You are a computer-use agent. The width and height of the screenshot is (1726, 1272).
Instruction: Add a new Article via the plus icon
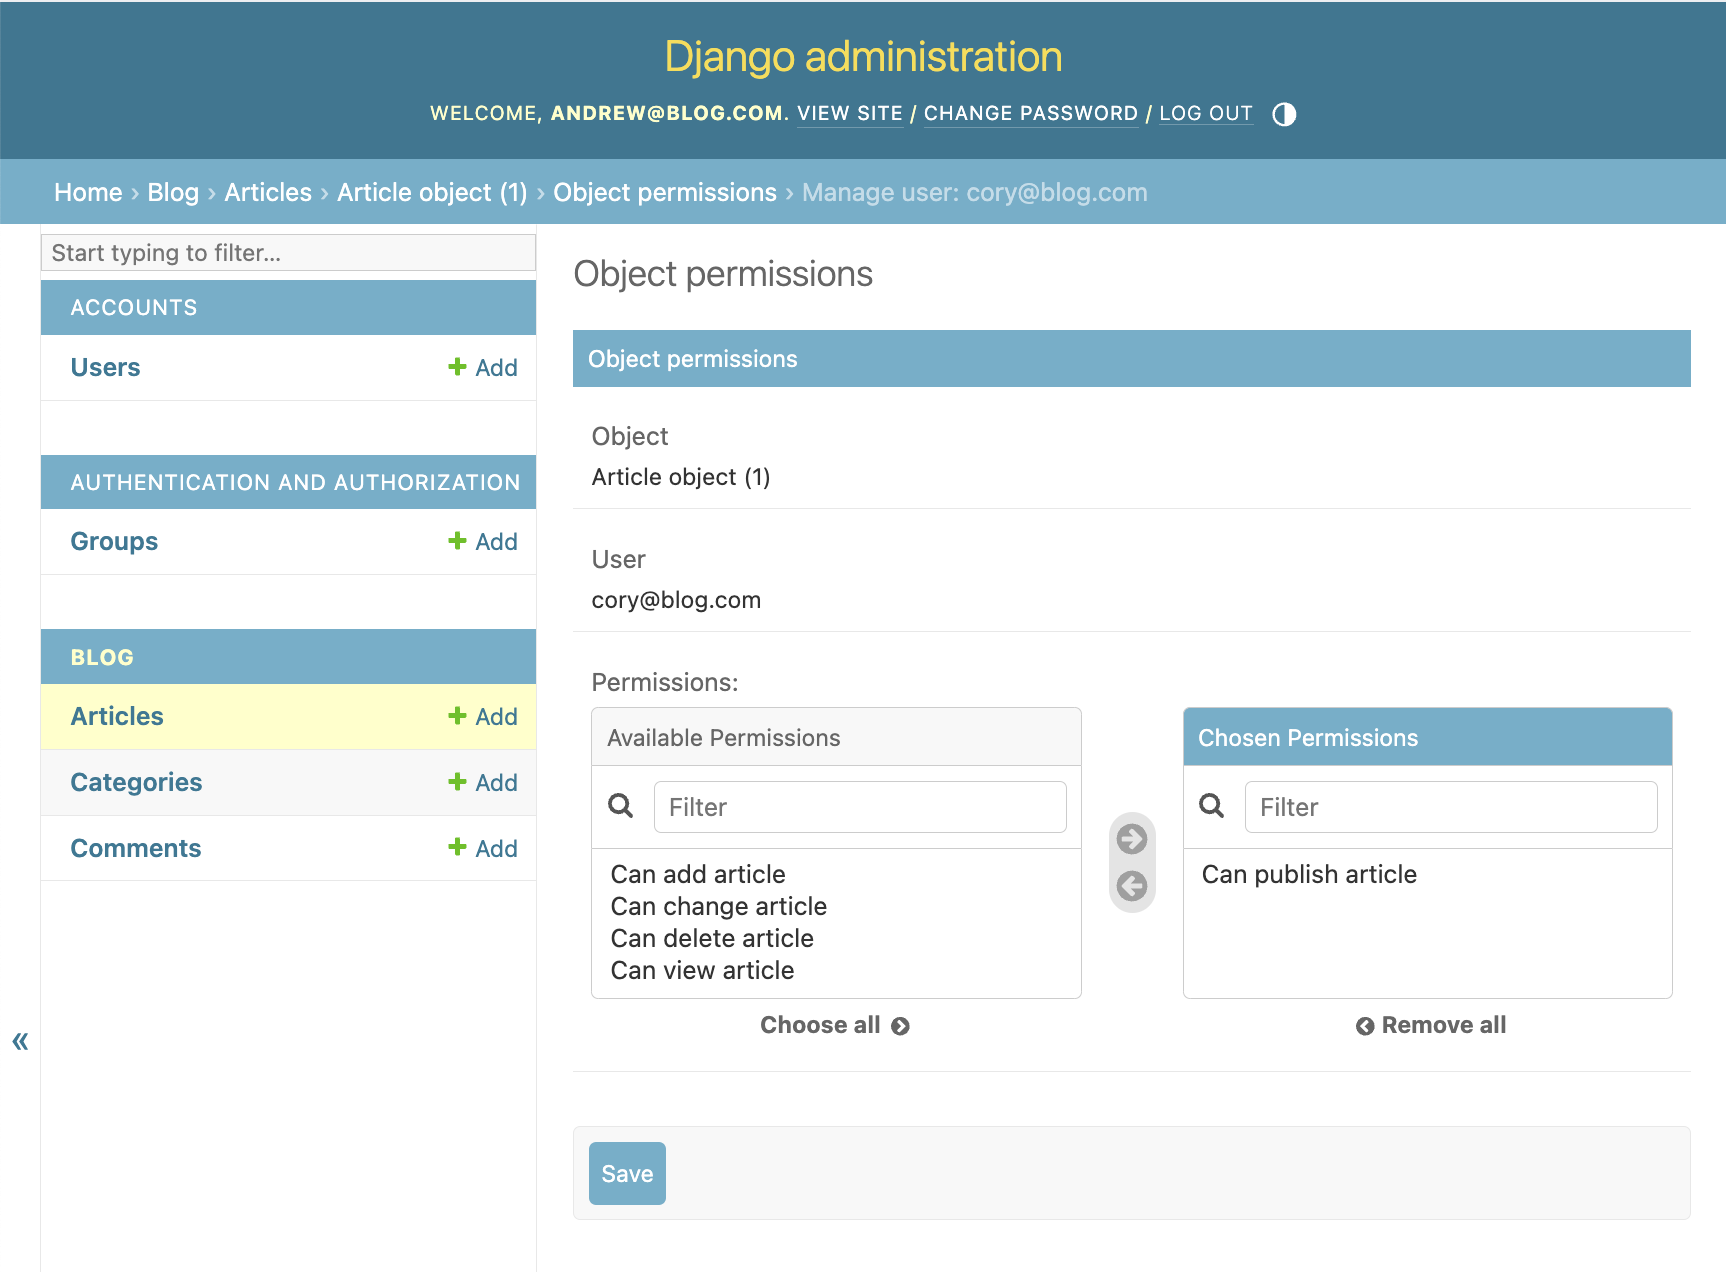click(x=482, y=716)
